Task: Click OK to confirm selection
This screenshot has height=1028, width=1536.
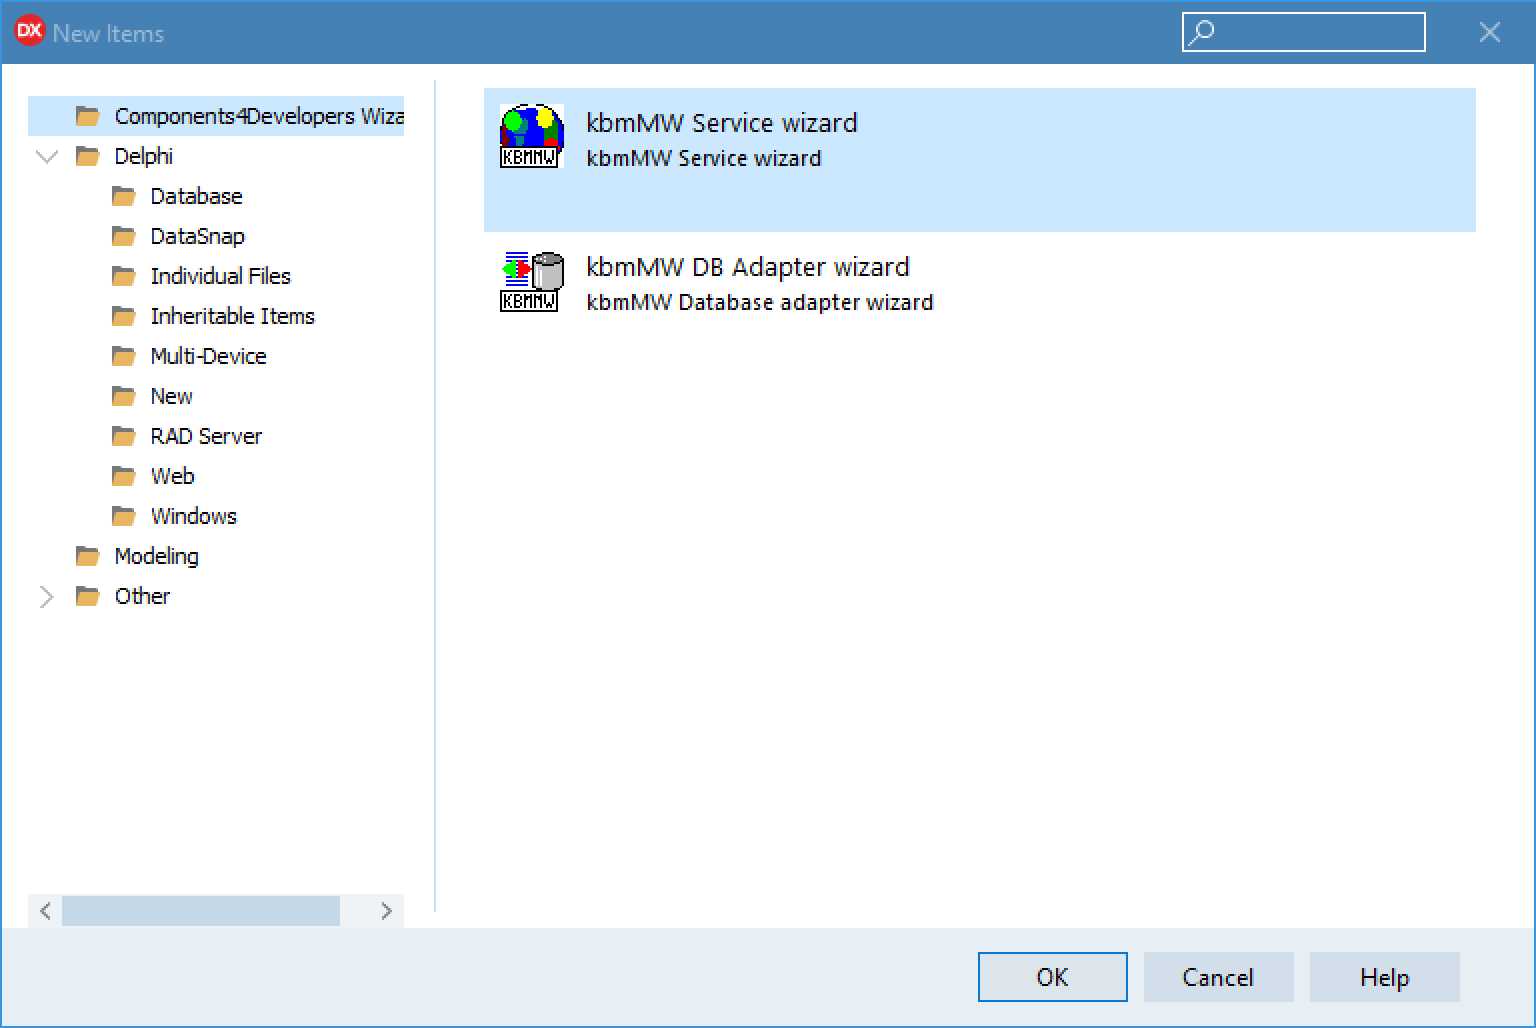Action: click(1052, 977)
